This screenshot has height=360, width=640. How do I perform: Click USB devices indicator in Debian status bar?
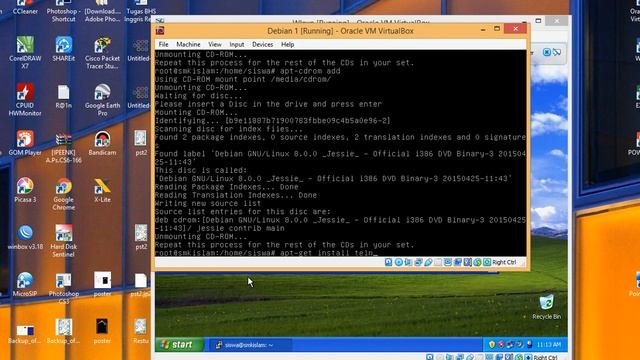428,262
